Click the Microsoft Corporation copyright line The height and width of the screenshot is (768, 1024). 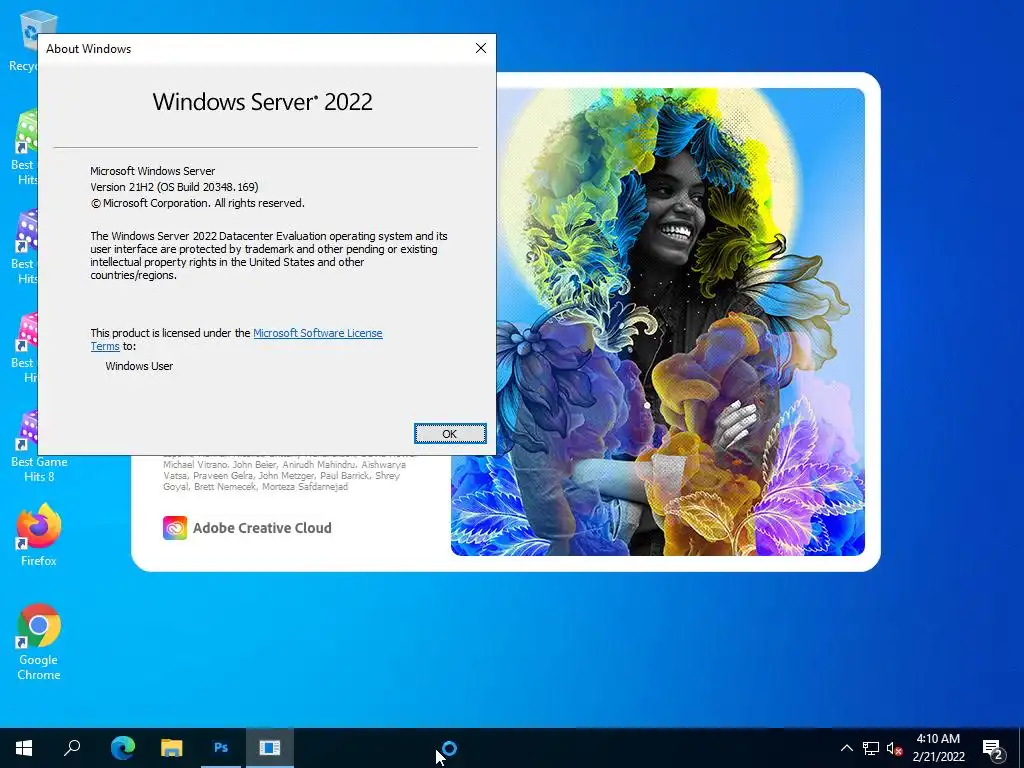pos(197,203)
